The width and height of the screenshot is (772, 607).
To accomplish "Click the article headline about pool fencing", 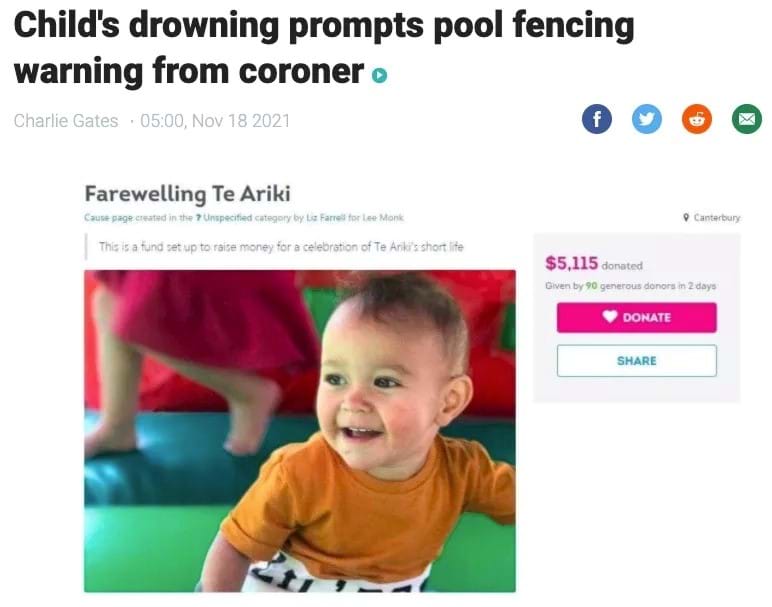I will [324, 48].
